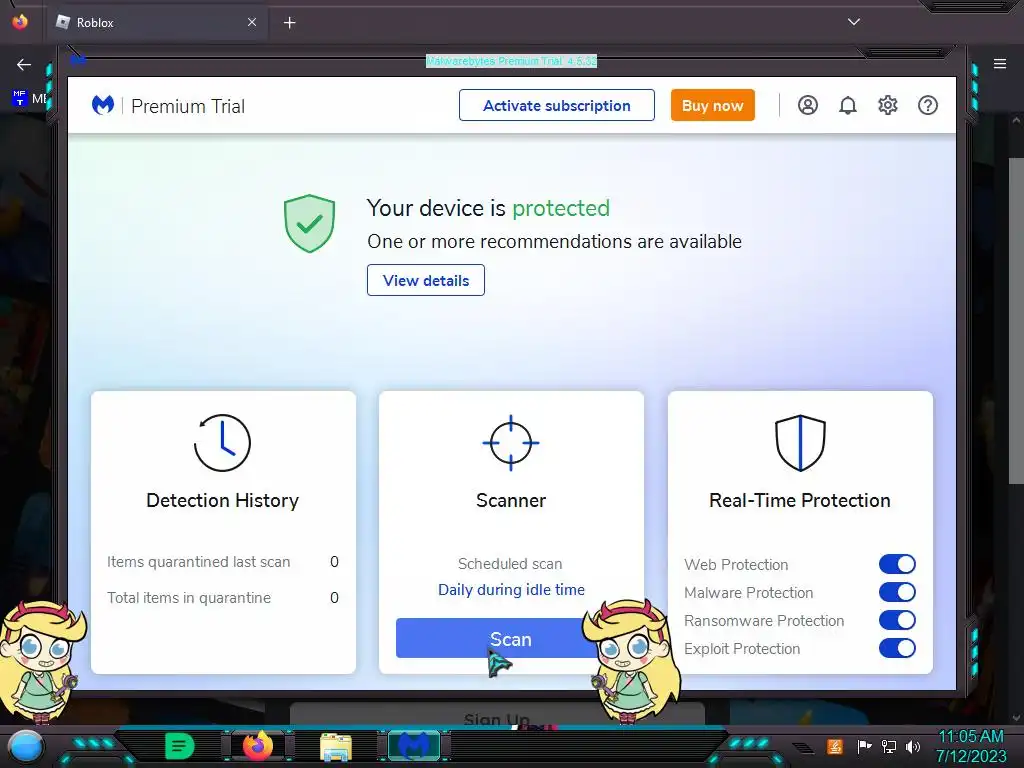Open the Scanner card title
The image size is (1024, 768).
pos(511,500)
